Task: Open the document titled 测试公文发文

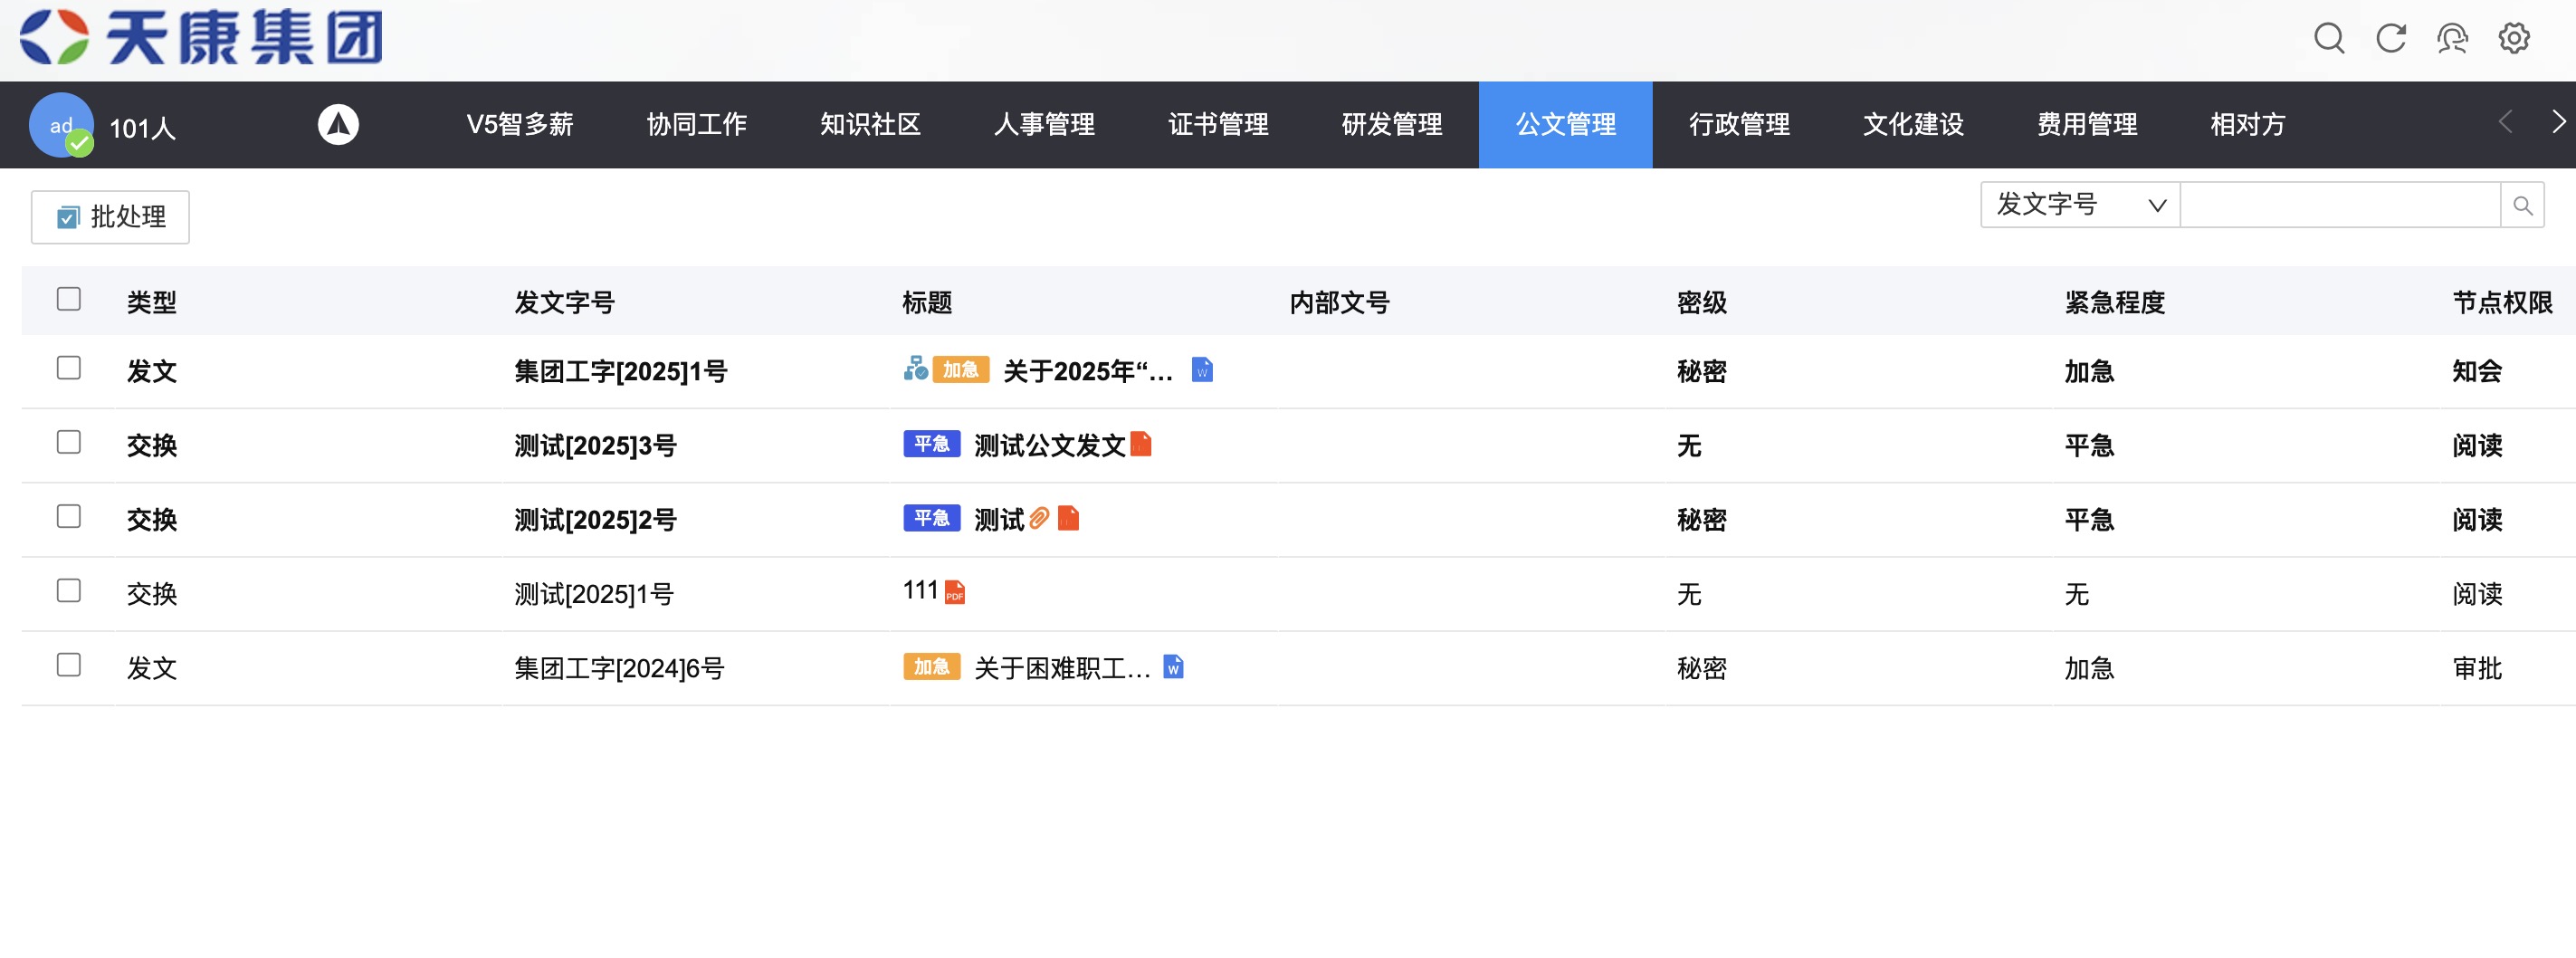Action: (x=1049, y=445)
